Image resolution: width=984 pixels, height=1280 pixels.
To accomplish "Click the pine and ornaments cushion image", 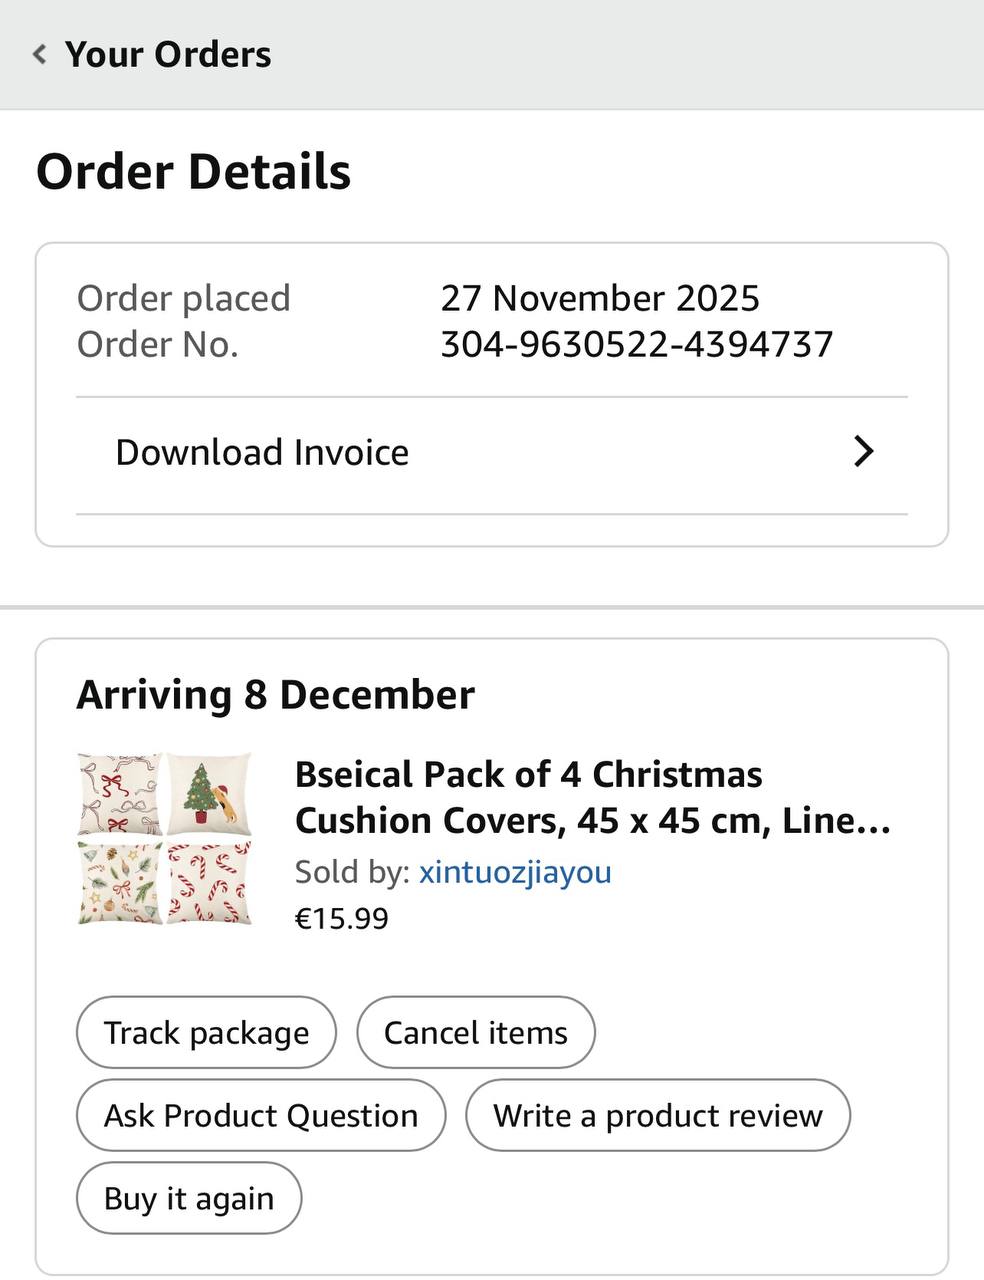I will tap(119, 883).
